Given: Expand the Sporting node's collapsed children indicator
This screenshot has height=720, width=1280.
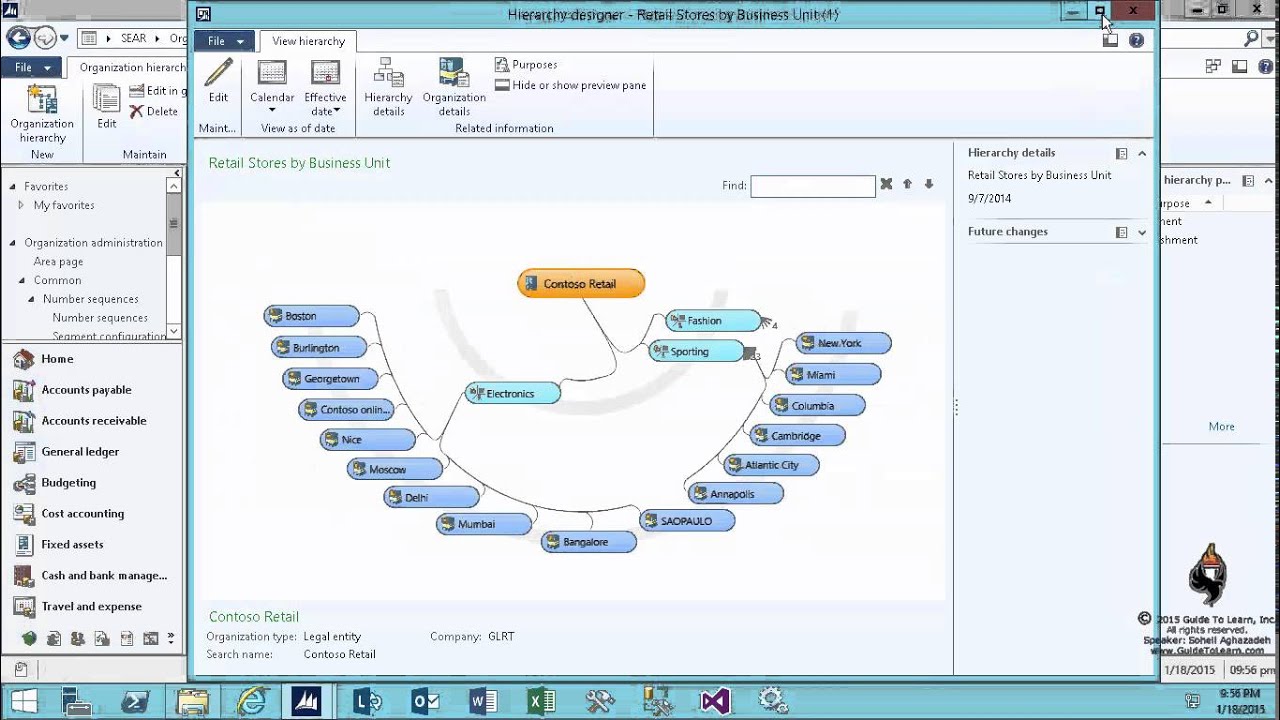Looking at the screenshot, I should click(751, 353).
